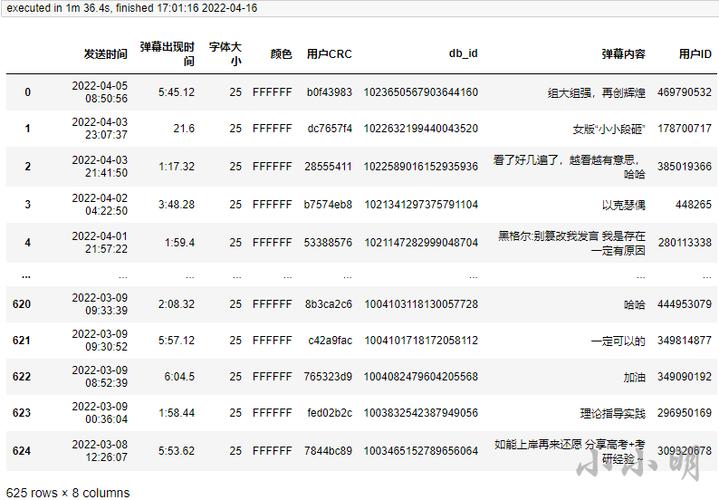Click the db_id column header
This screenshot has height=500, width=719.
[x=463, y=53]
